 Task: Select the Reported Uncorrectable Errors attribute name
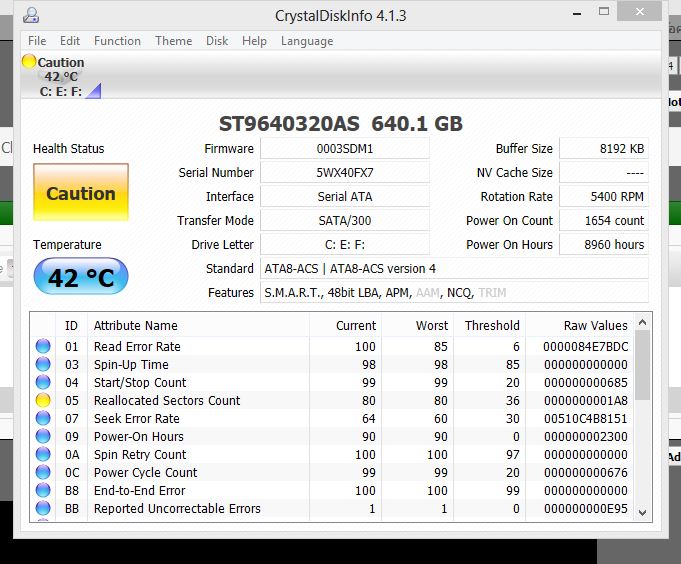[x=177, y=508]
